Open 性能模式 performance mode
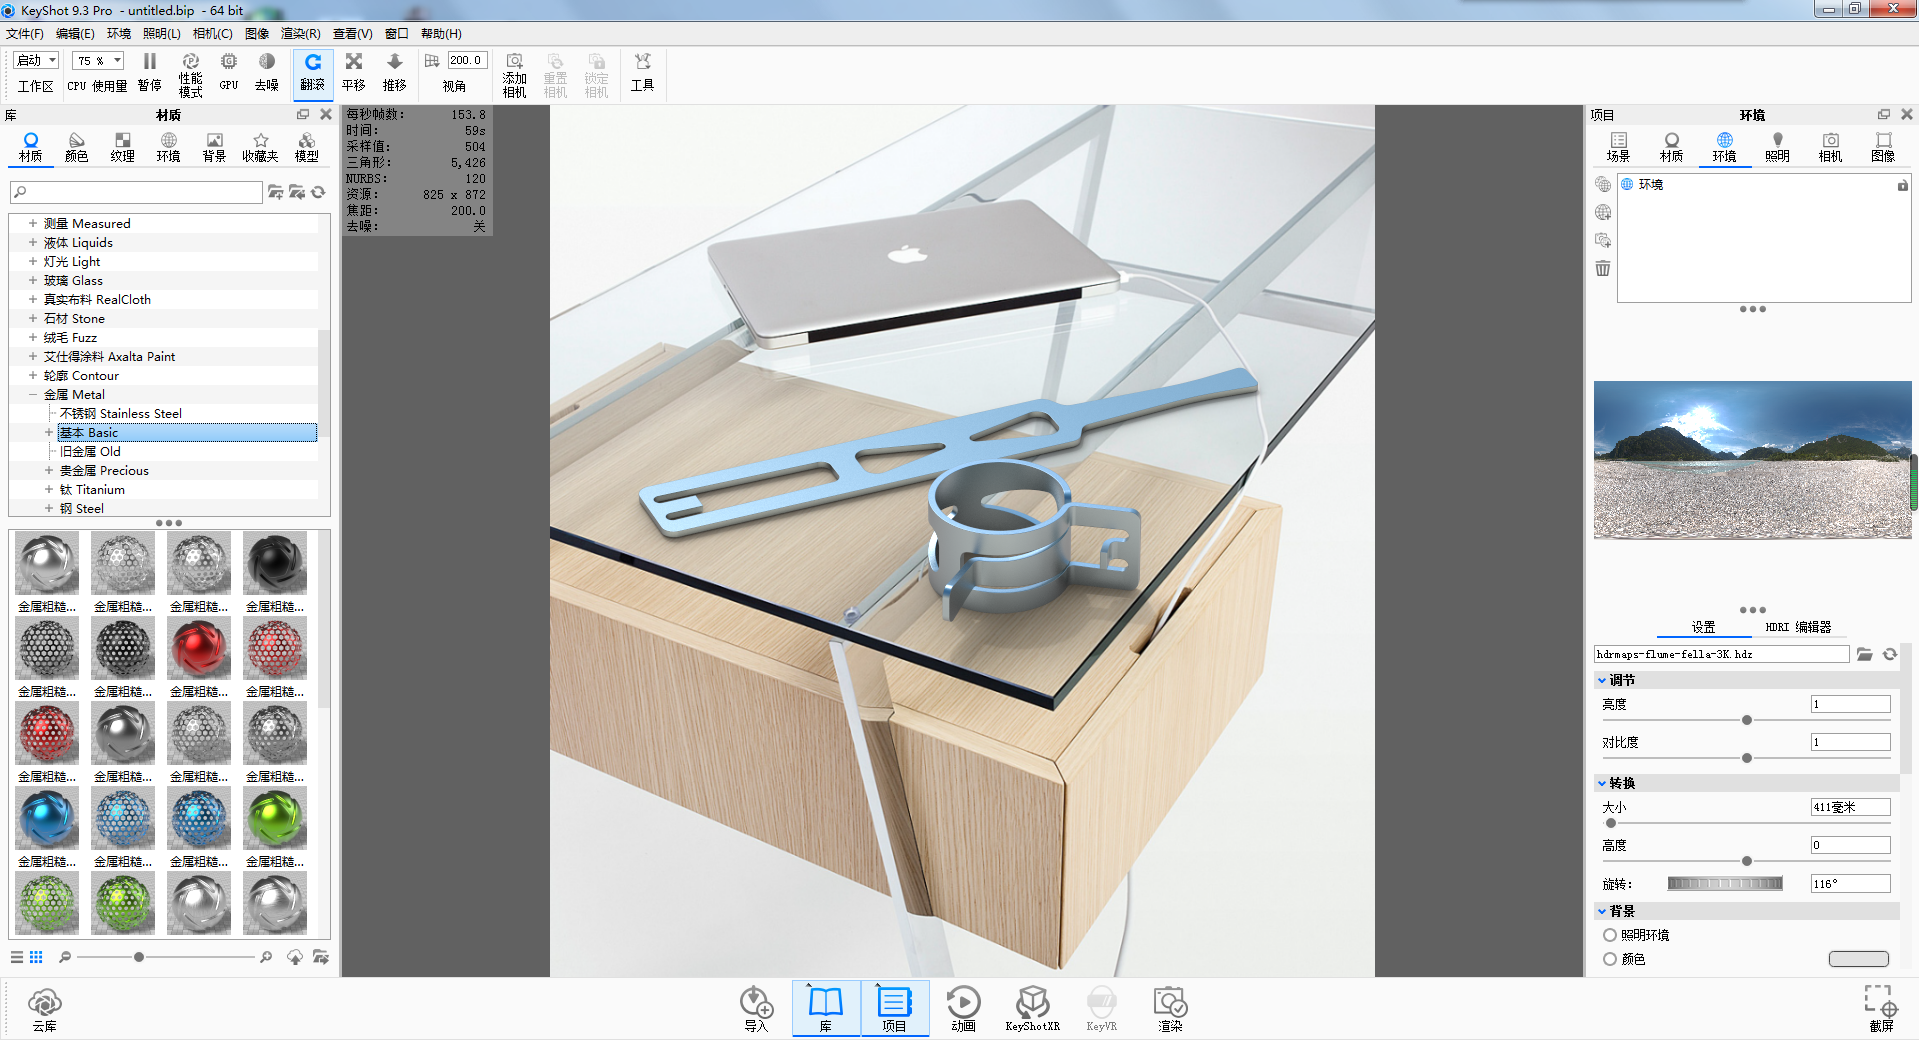 [190, 75]
